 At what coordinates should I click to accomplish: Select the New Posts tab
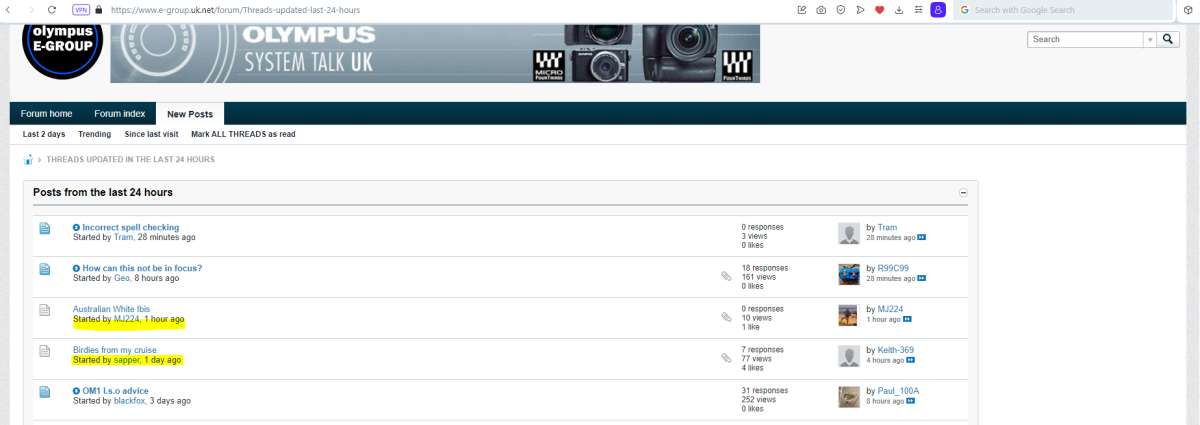[x=190, y=114]
